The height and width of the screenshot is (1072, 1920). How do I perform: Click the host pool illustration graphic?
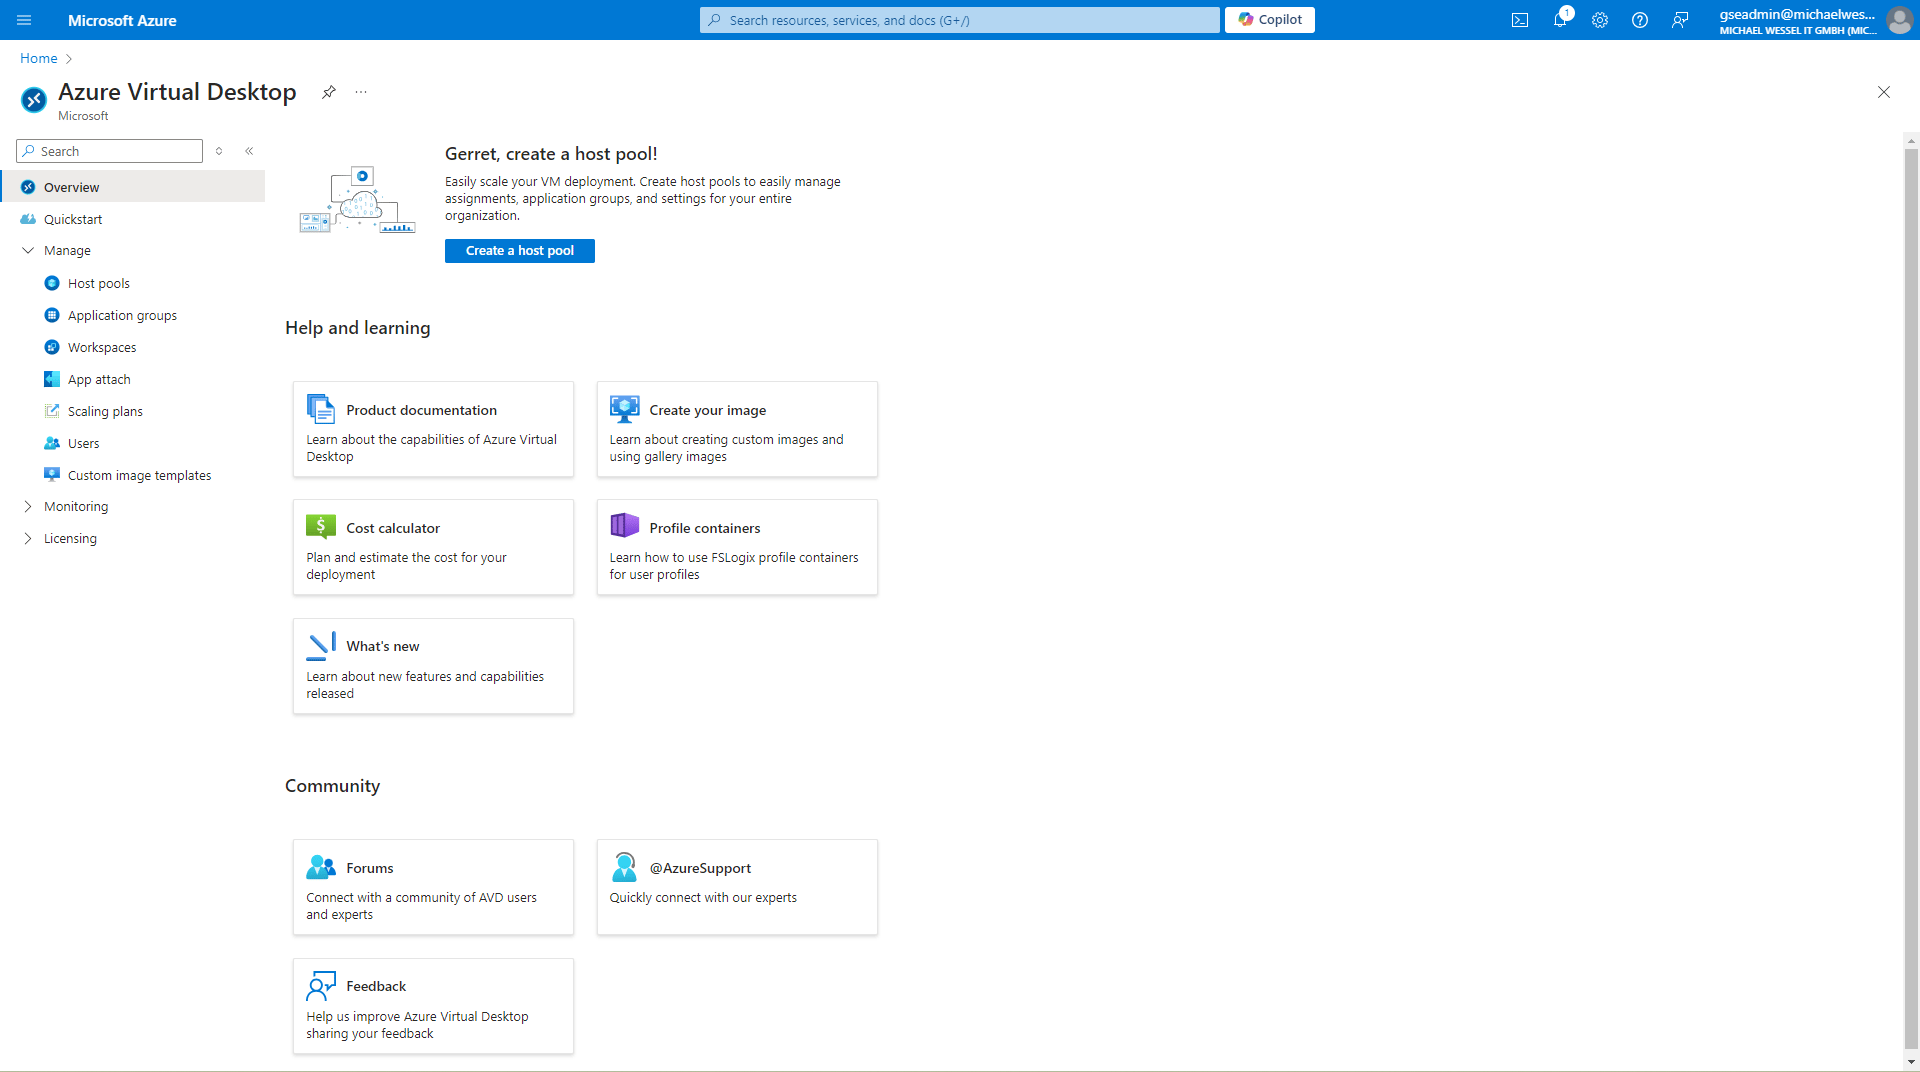pyautogui.click(x=357, y=200)
